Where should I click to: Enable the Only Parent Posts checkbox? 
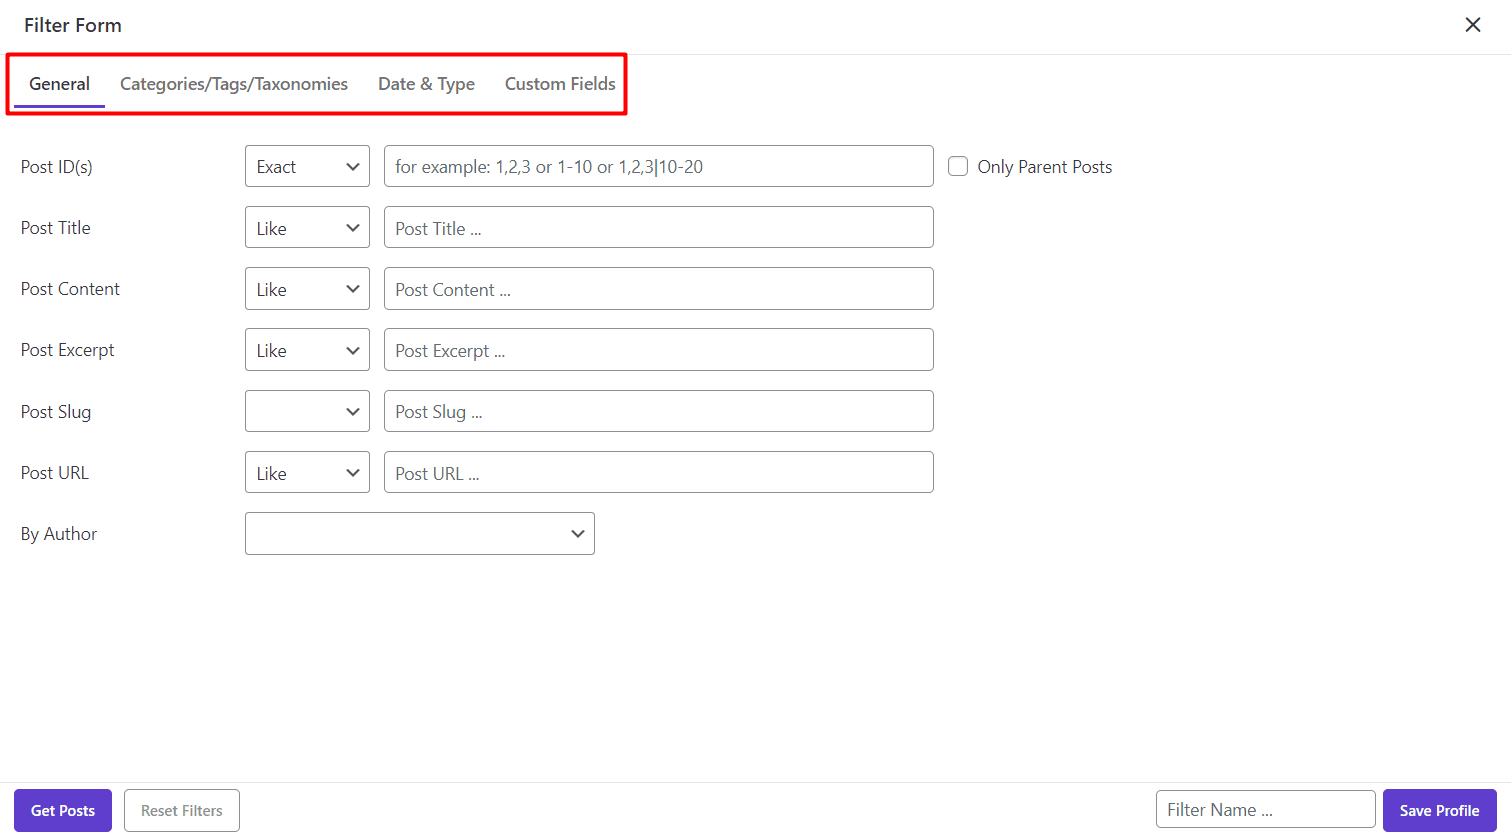coord(957,166)
